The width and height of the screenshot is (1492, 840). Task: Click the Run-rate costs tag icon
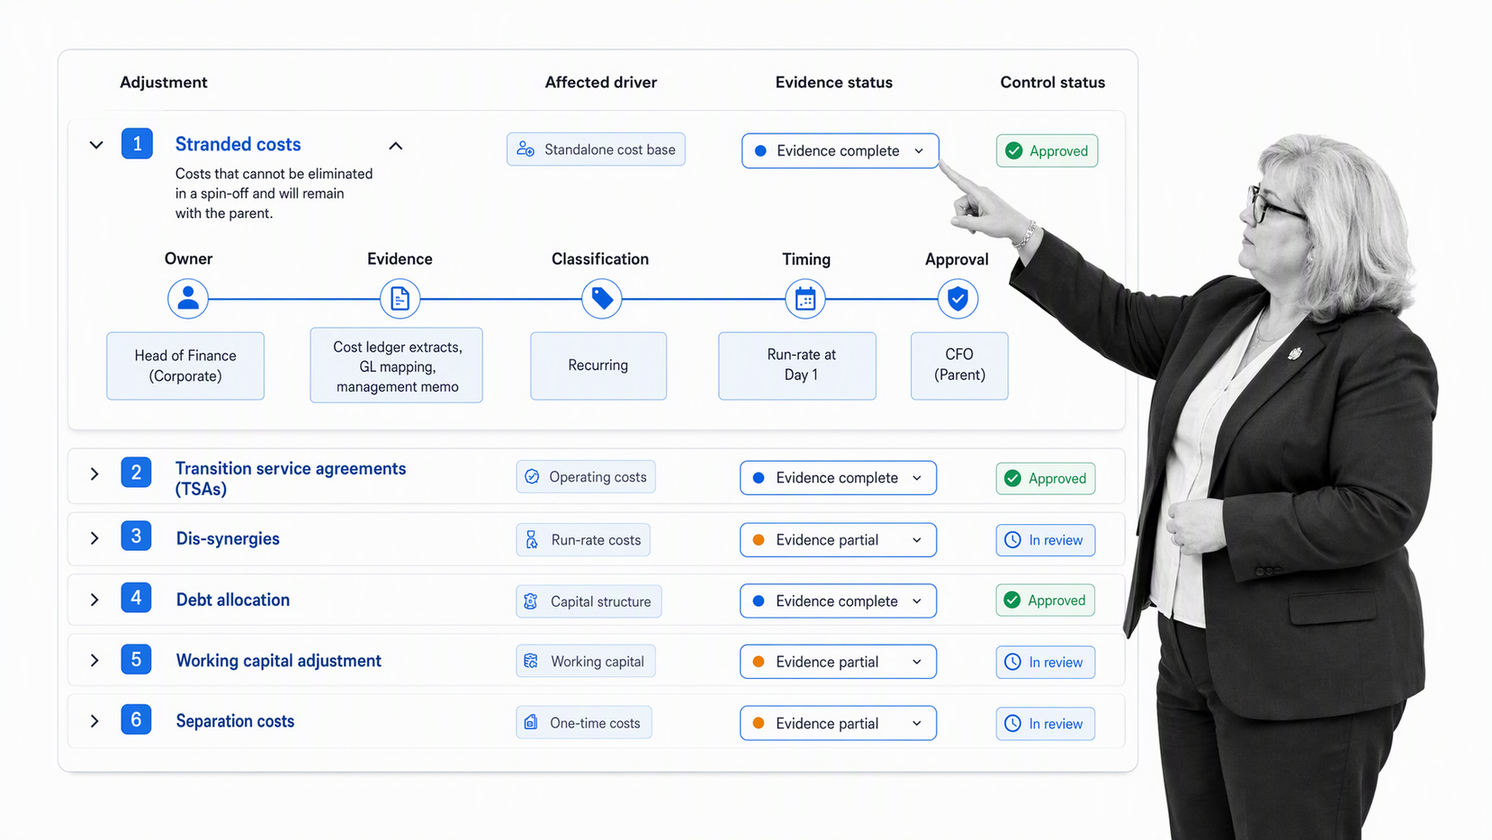pos(532,540)
